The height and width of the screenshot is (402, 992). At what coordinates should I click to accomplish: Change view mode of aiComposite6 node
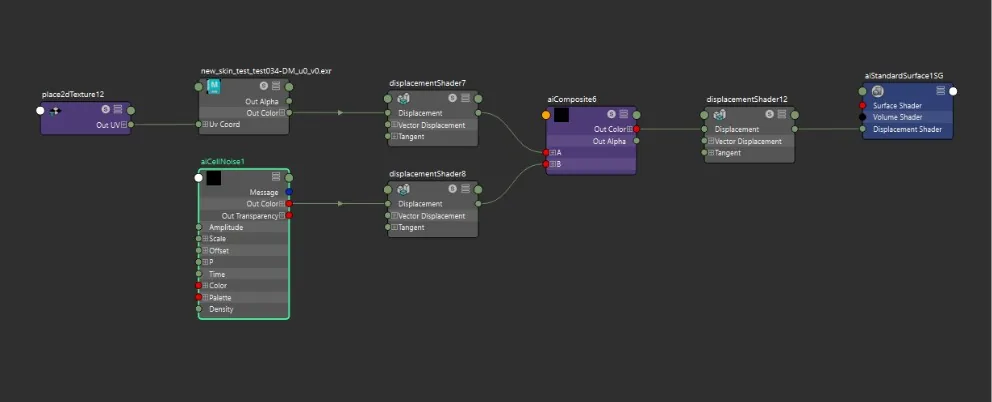624,114
